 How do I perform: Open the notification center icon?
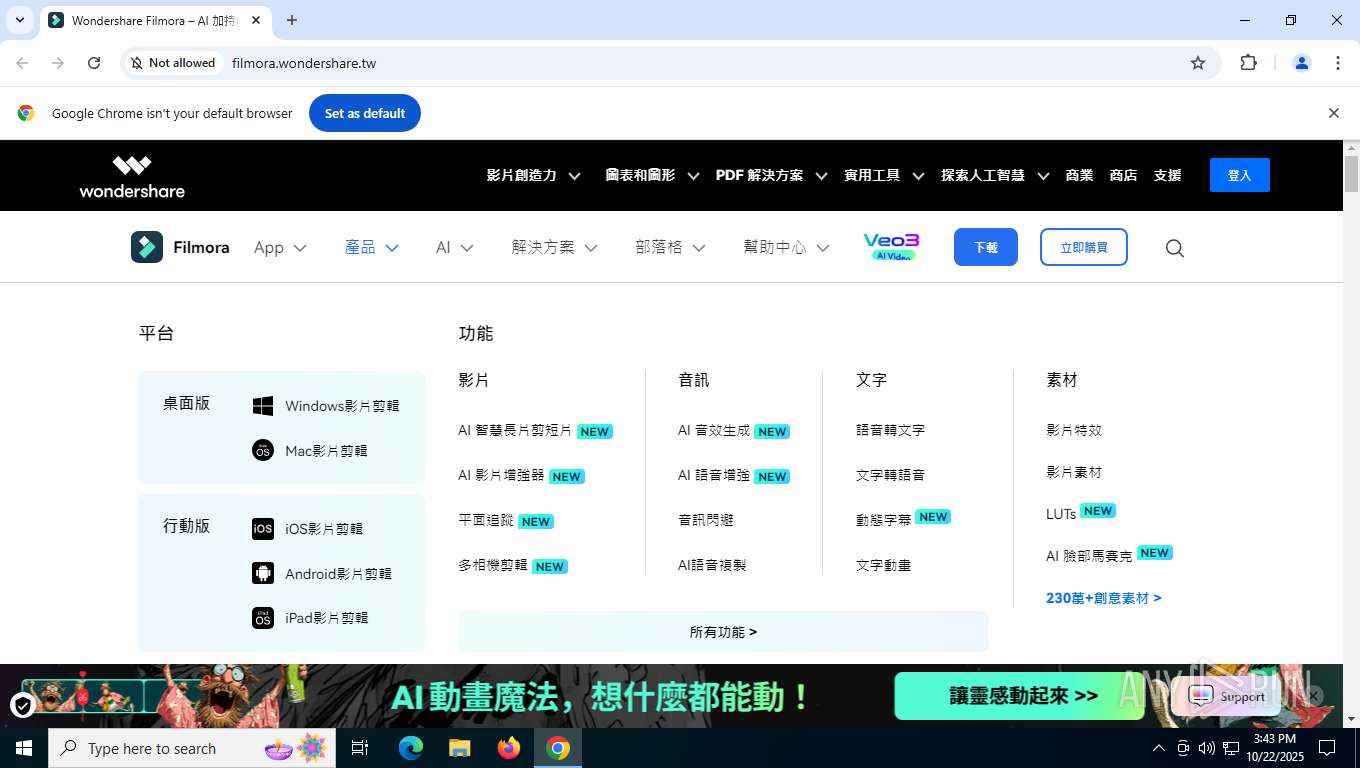(x=1327, y=748)
